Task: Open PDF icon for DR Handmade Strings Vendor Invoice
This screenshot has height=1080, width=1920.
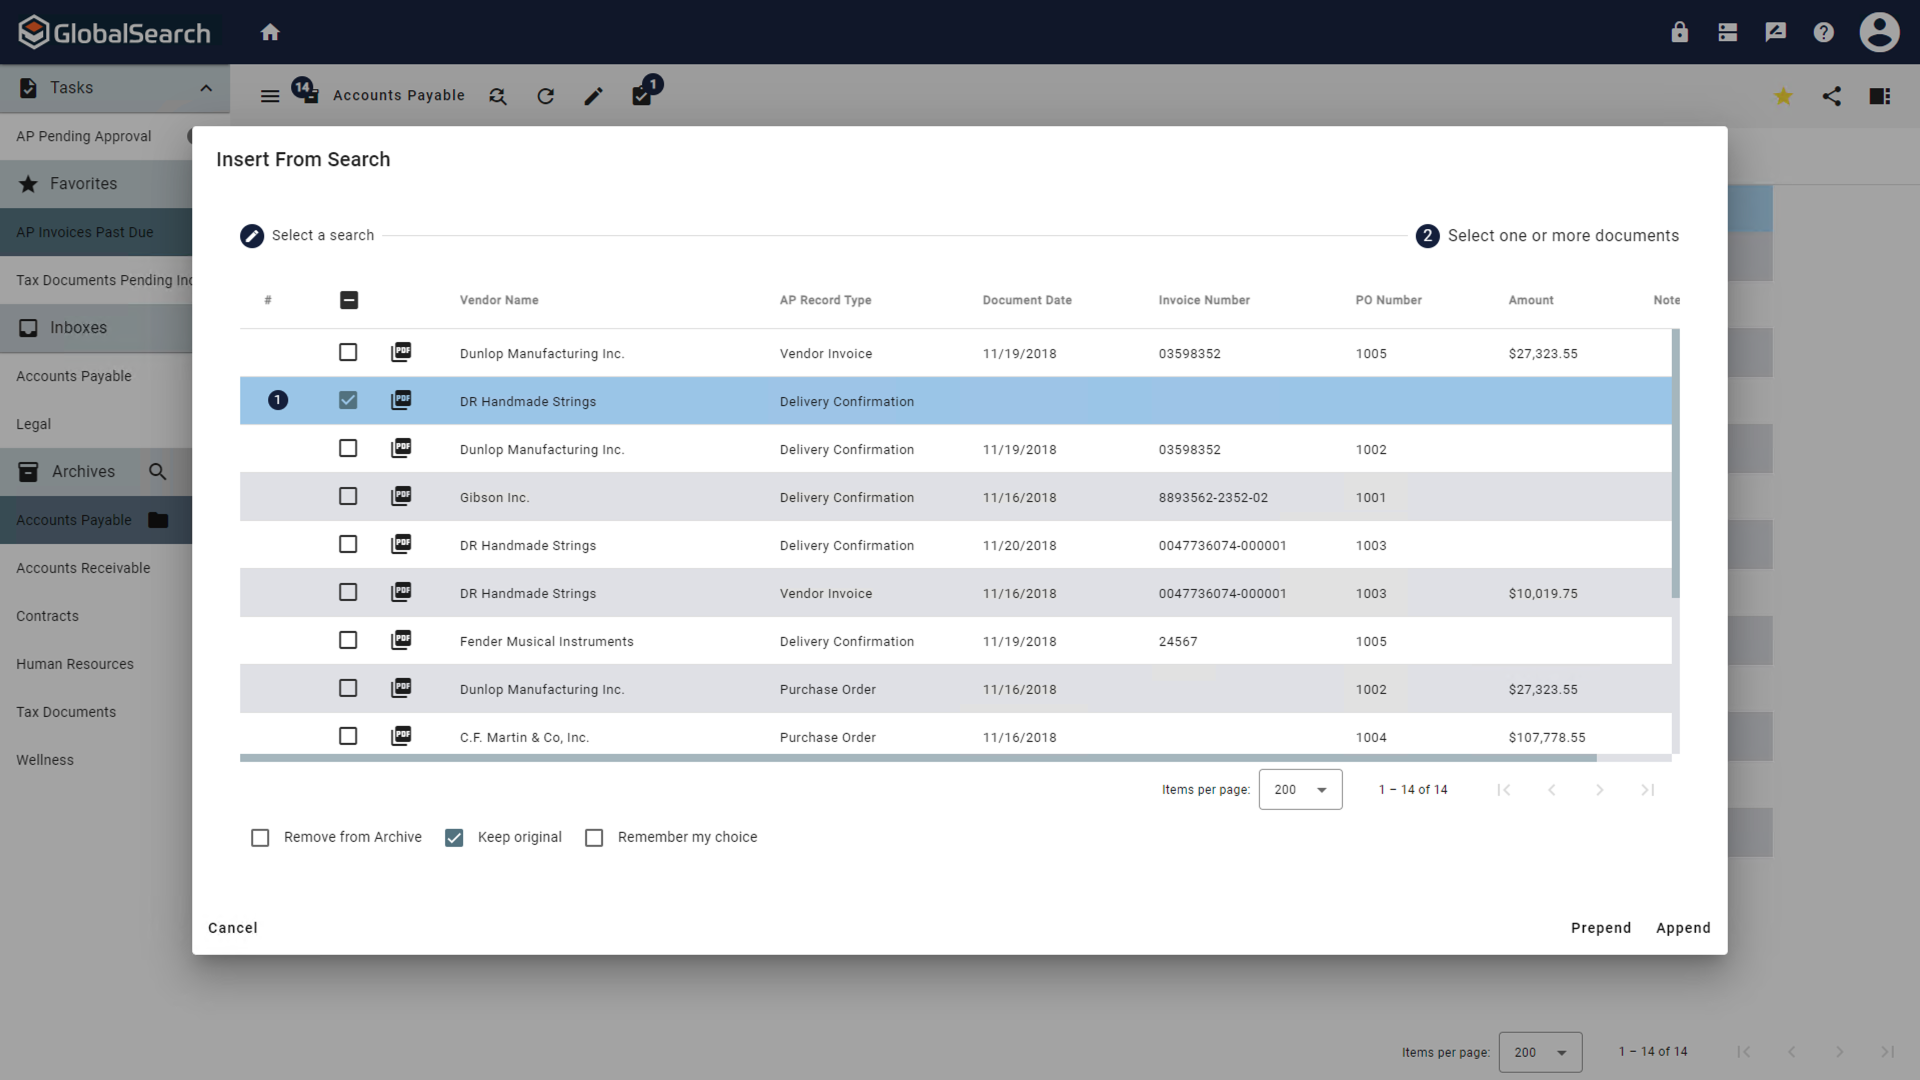Action: 401,592
